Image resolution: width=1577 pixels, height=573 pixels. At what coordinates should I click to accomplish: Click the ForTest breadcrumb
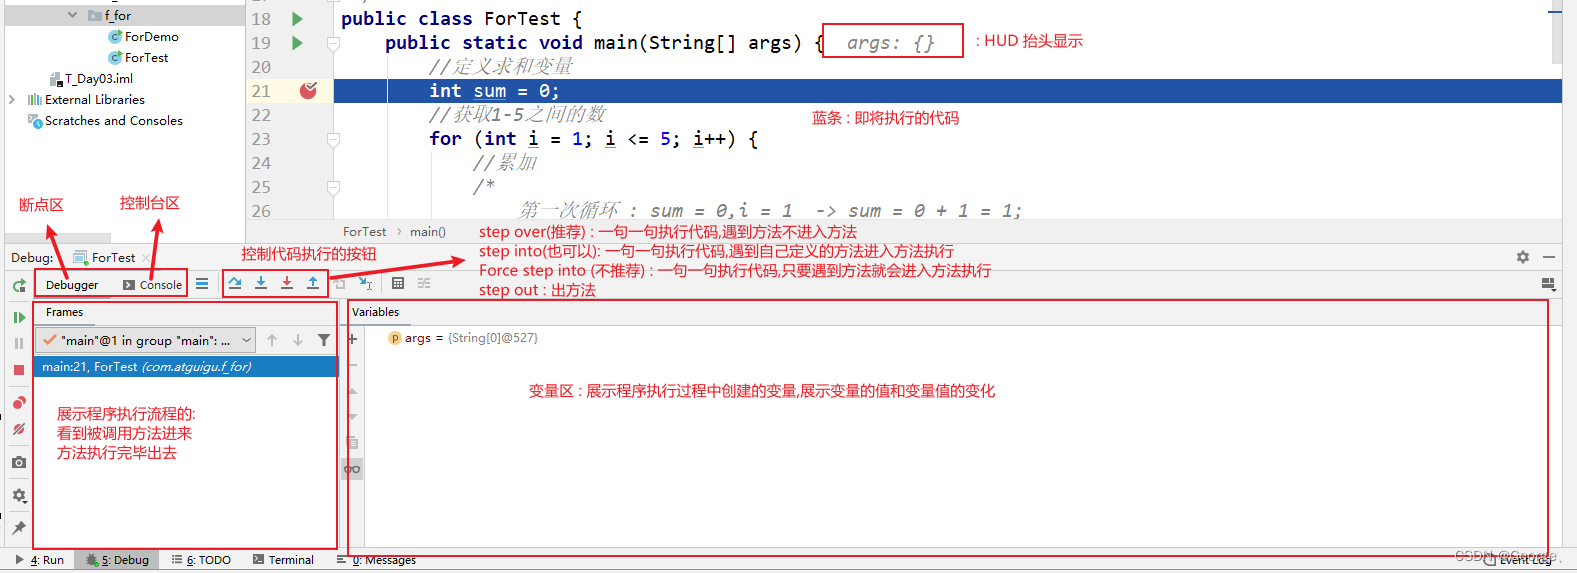[x=364, y=231]
